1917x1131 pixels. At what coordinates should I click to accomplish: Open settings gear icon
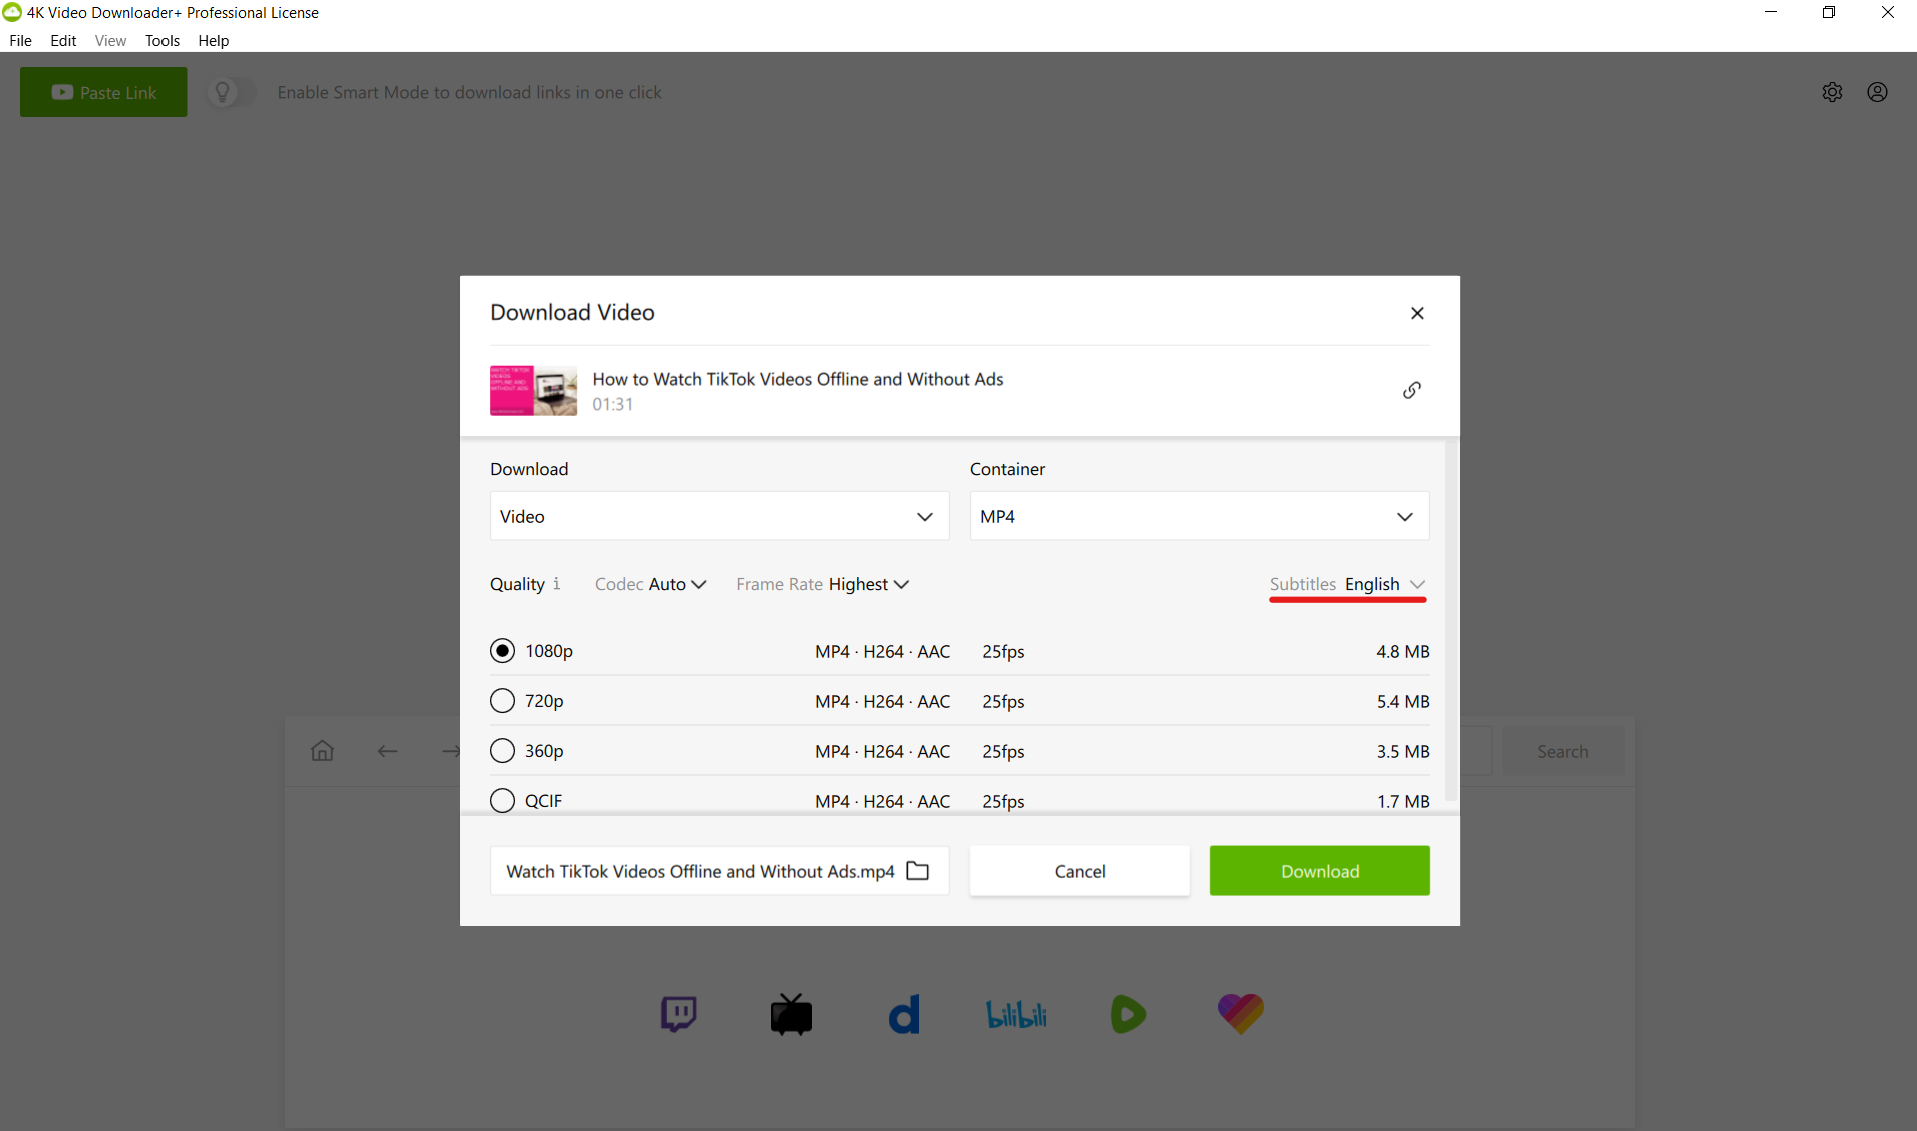click(x=1832, y=92)
